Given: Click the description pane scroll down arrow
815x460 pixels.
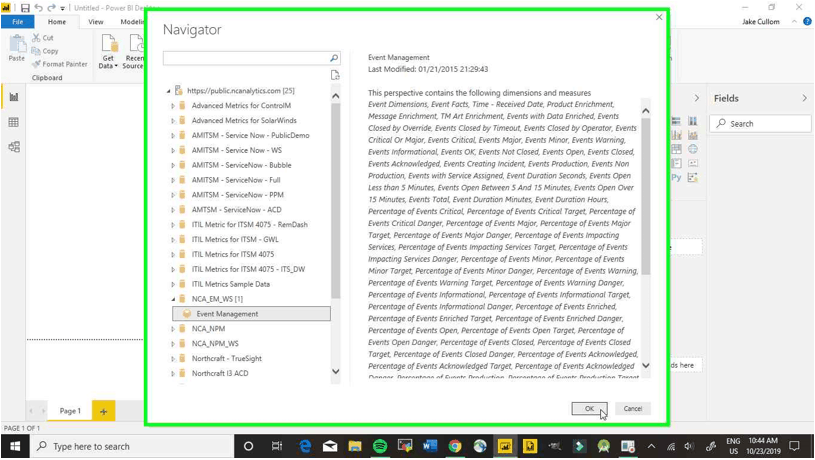Looking at the screenshot, I should 646,365.
